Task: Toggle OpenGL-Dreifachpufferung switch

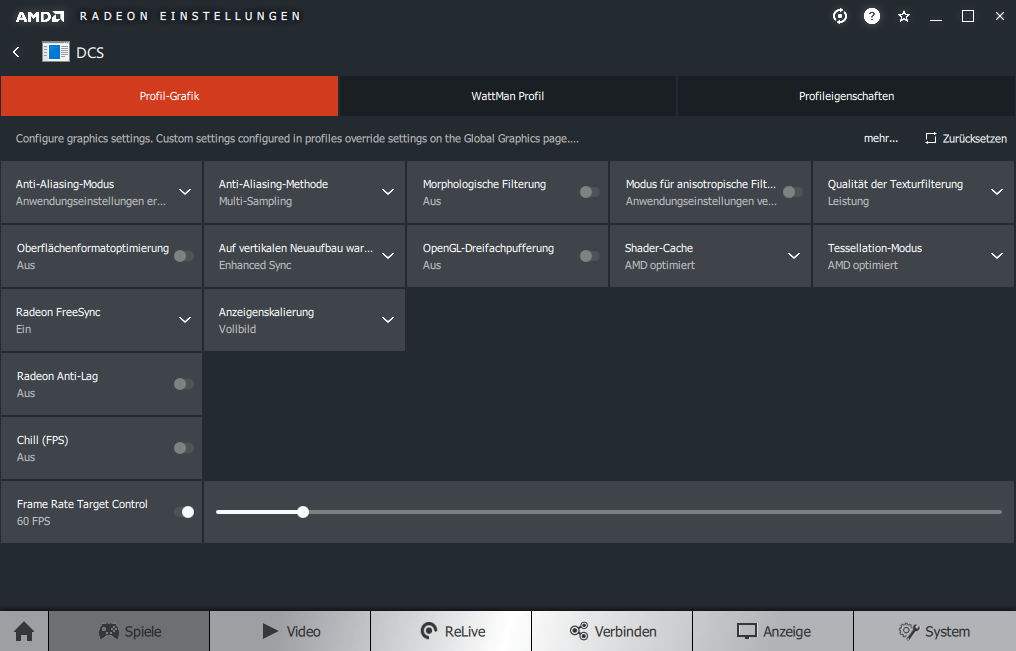Action: [x=589, y=256]
